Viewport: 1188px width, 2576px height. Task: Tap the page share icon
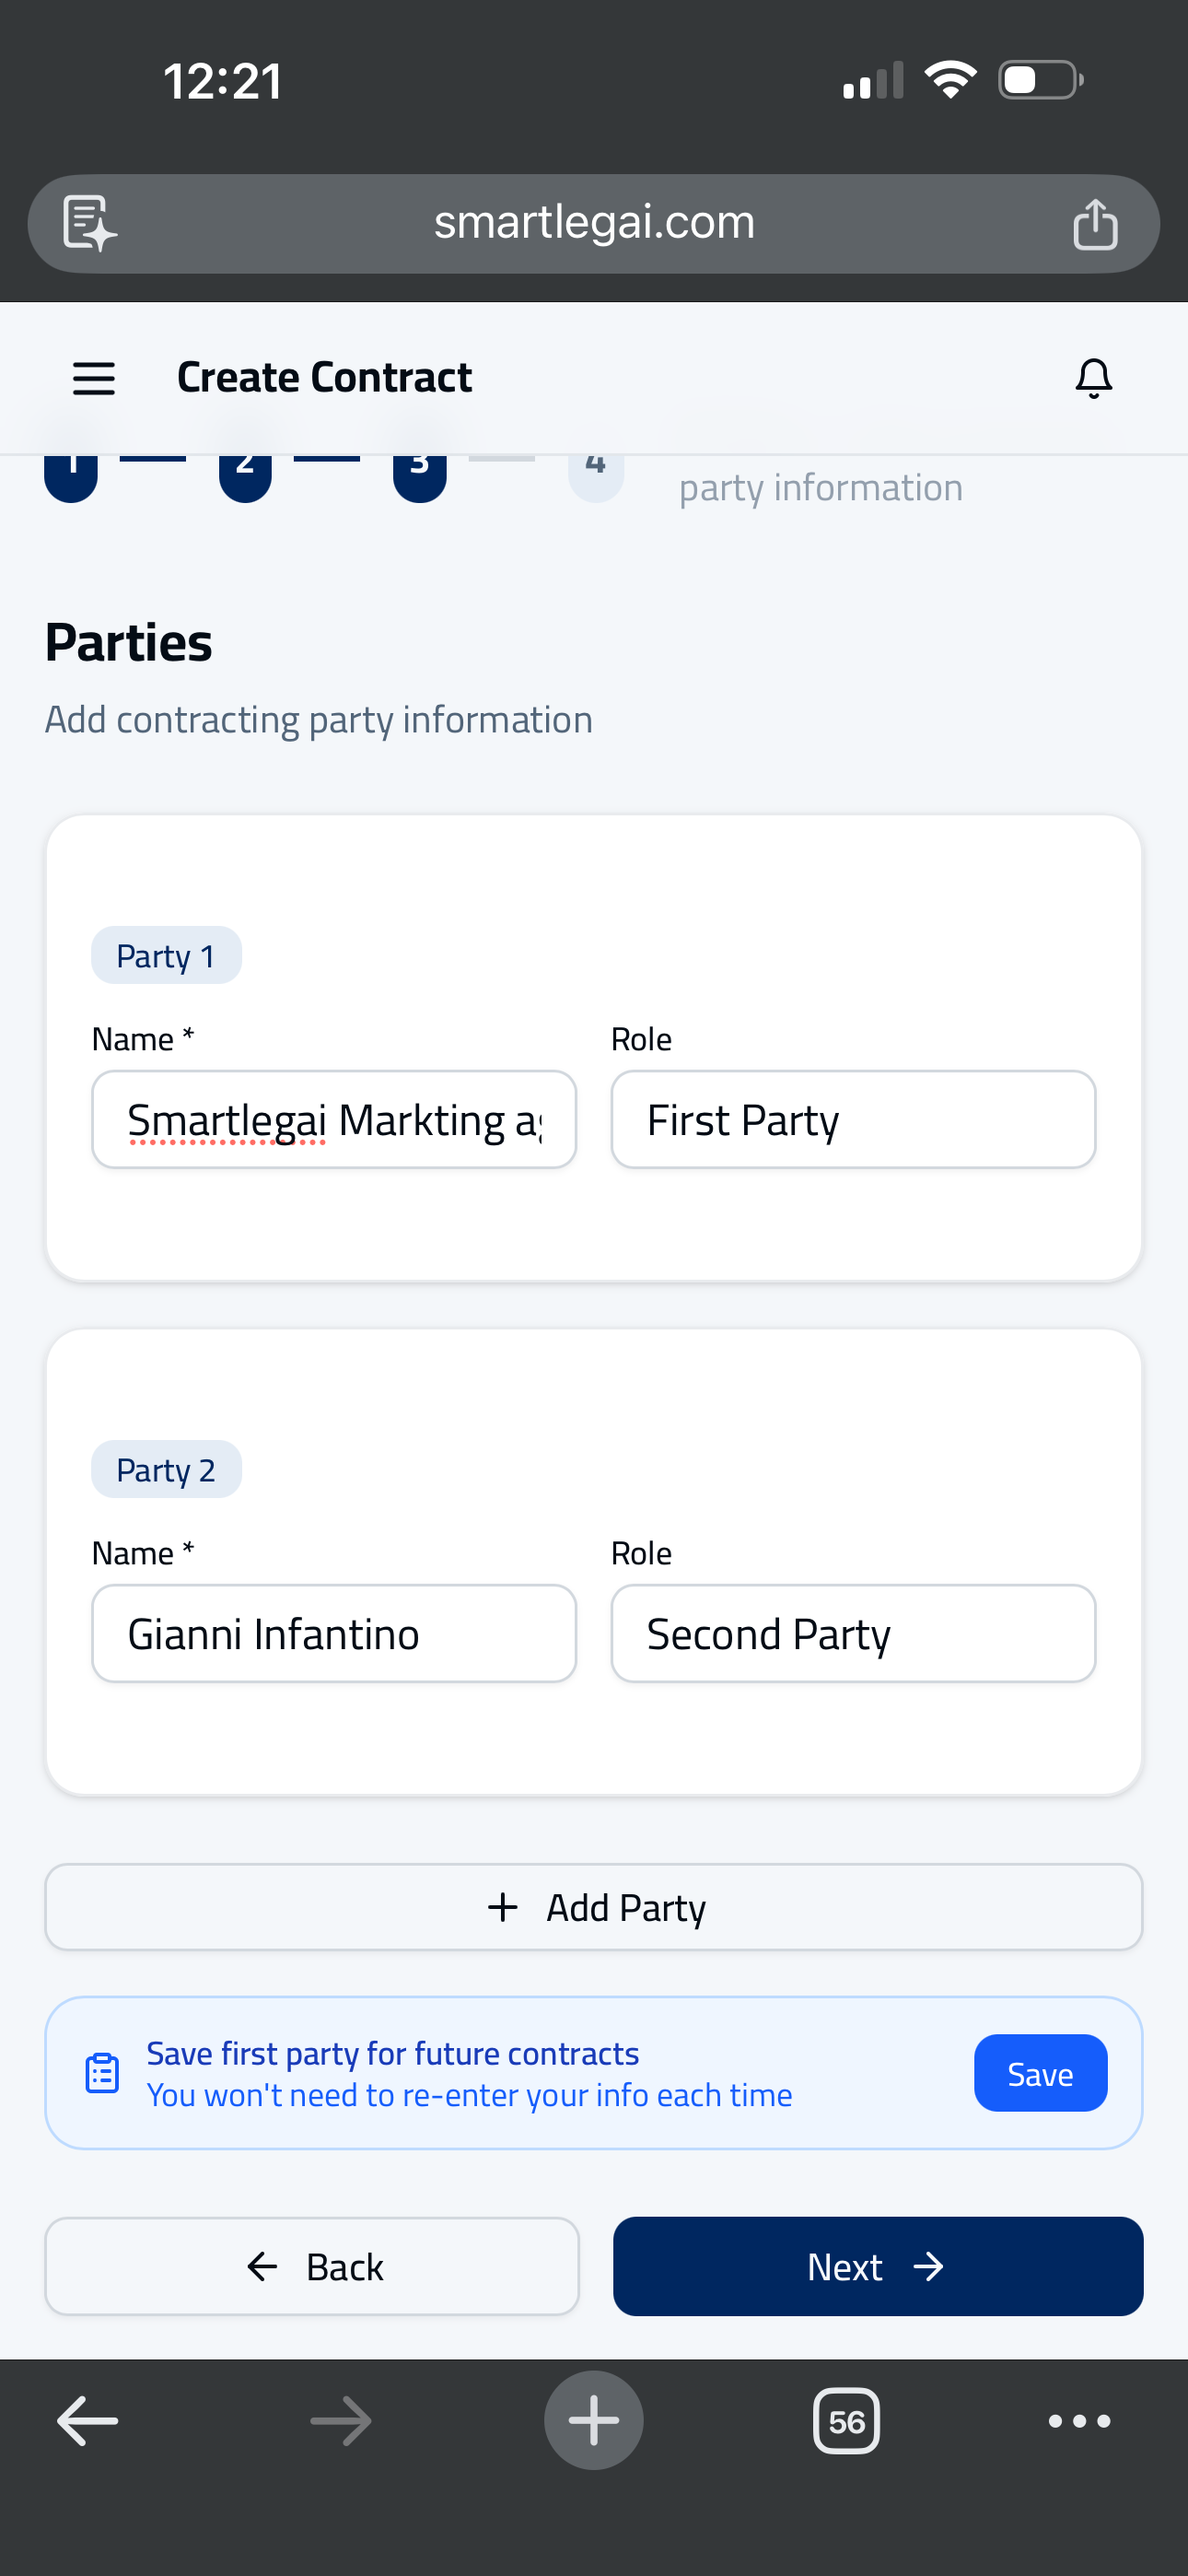(1094, 224)
